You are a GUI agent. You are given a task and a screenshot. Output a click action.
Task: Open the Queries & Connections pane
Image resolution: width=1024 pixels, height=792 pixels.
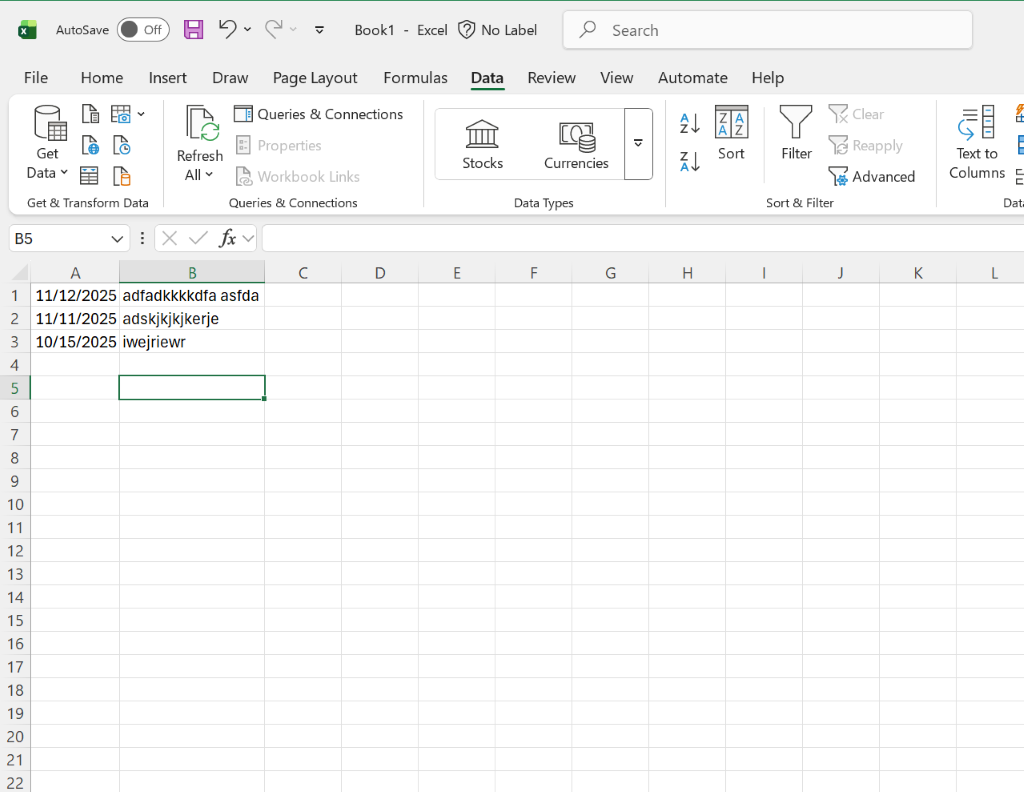318,114
